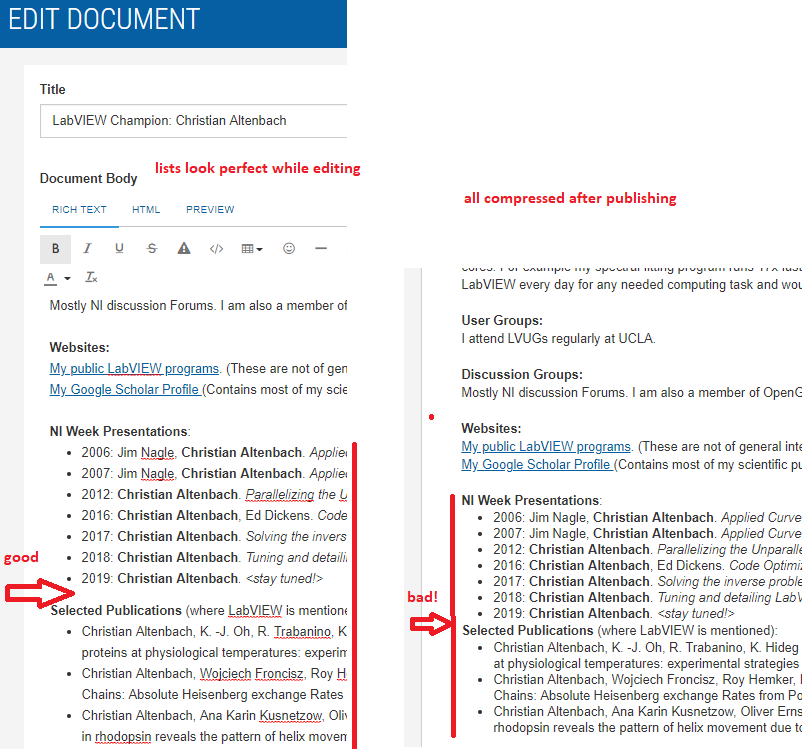Click the 2012 'Parallelizing' item in the published view
This screenshot has height=749, width=802.
[648, 549]
